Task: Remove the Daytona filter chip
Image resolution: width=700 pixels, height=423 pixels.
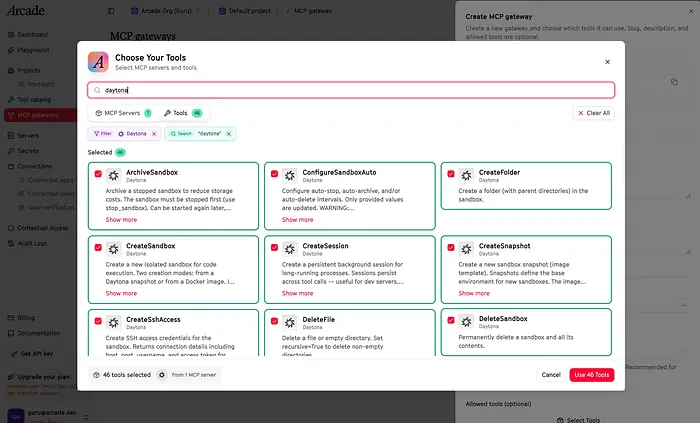Action: pyautogui.click(x=155, y=133)
